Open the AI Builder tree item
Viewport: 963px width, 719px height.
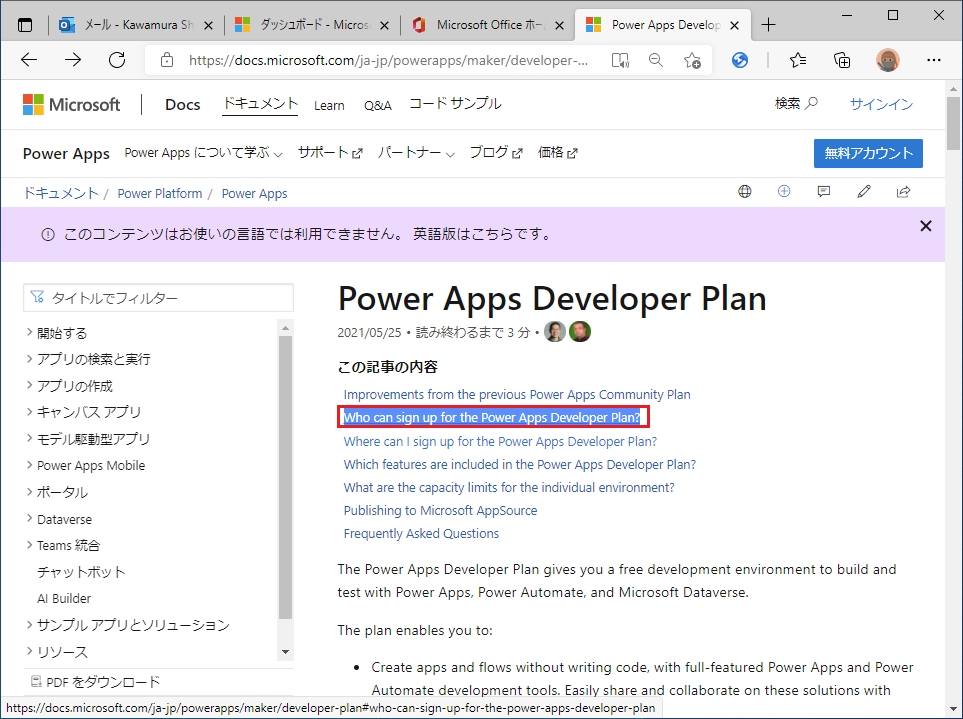click(64, 598)
